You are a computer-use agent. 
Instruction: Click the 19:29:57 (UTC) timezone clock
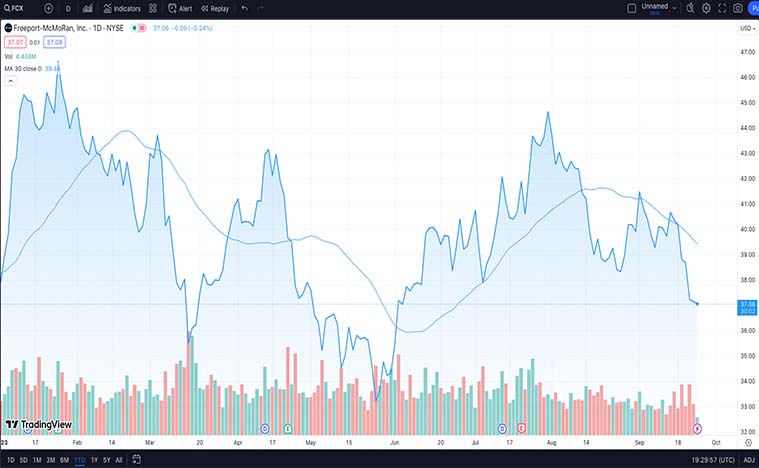pos(713,460)
